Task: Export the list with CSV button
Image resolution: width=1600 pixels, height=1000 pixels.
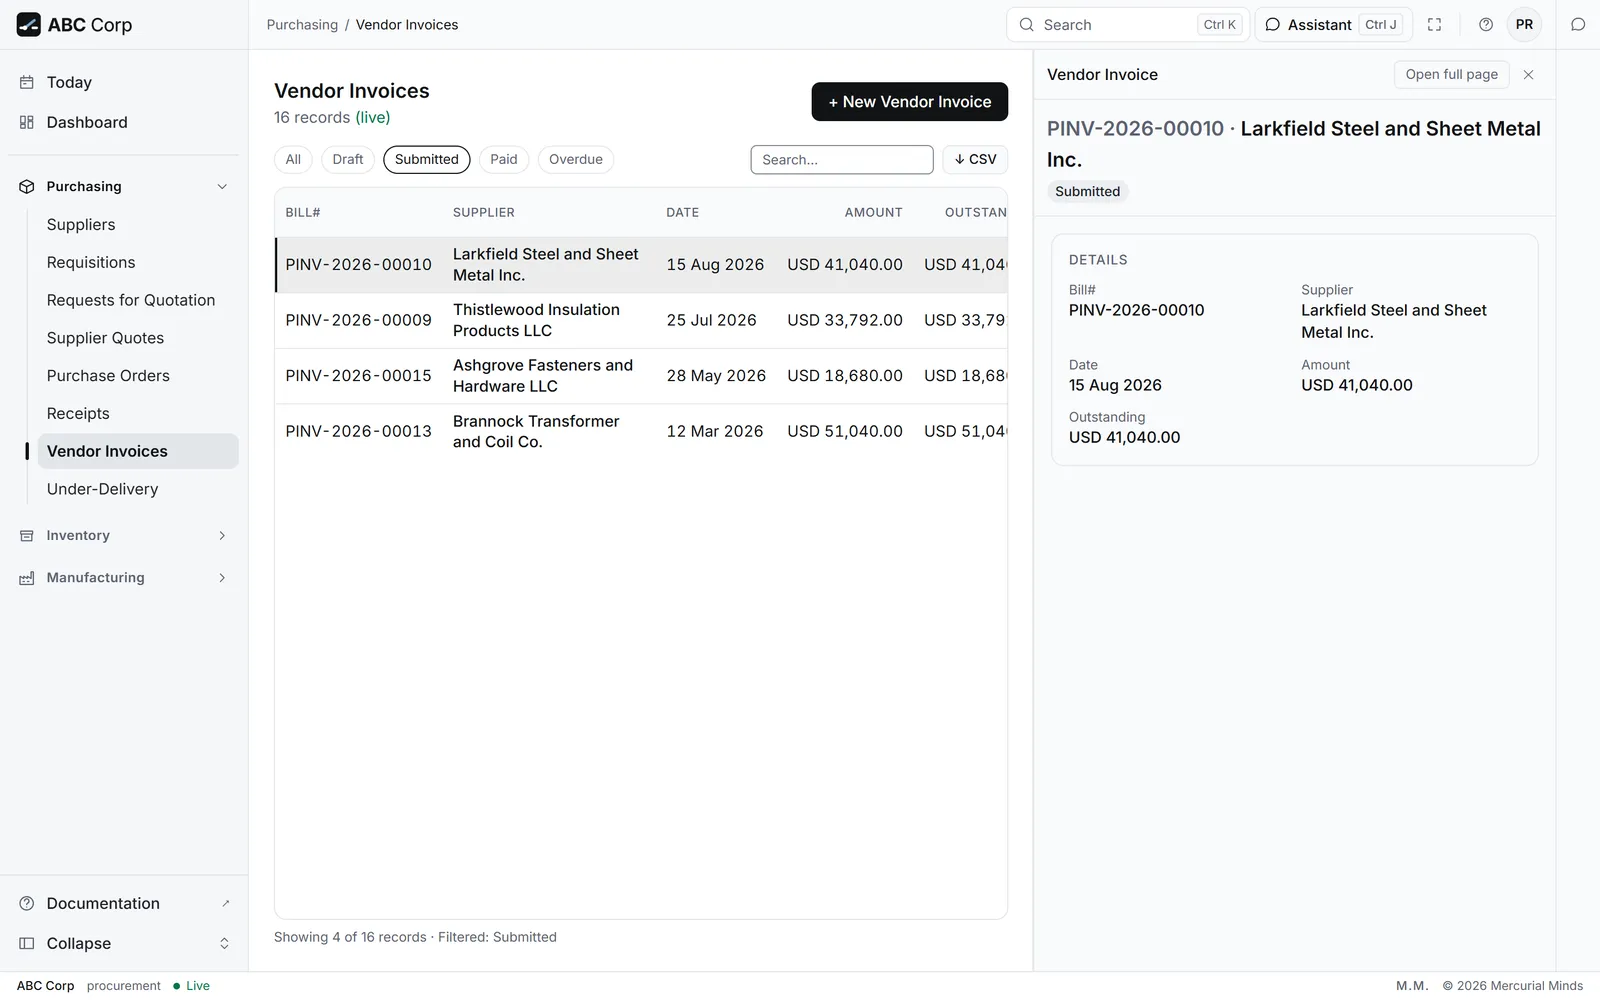Action: coord(975,160)
